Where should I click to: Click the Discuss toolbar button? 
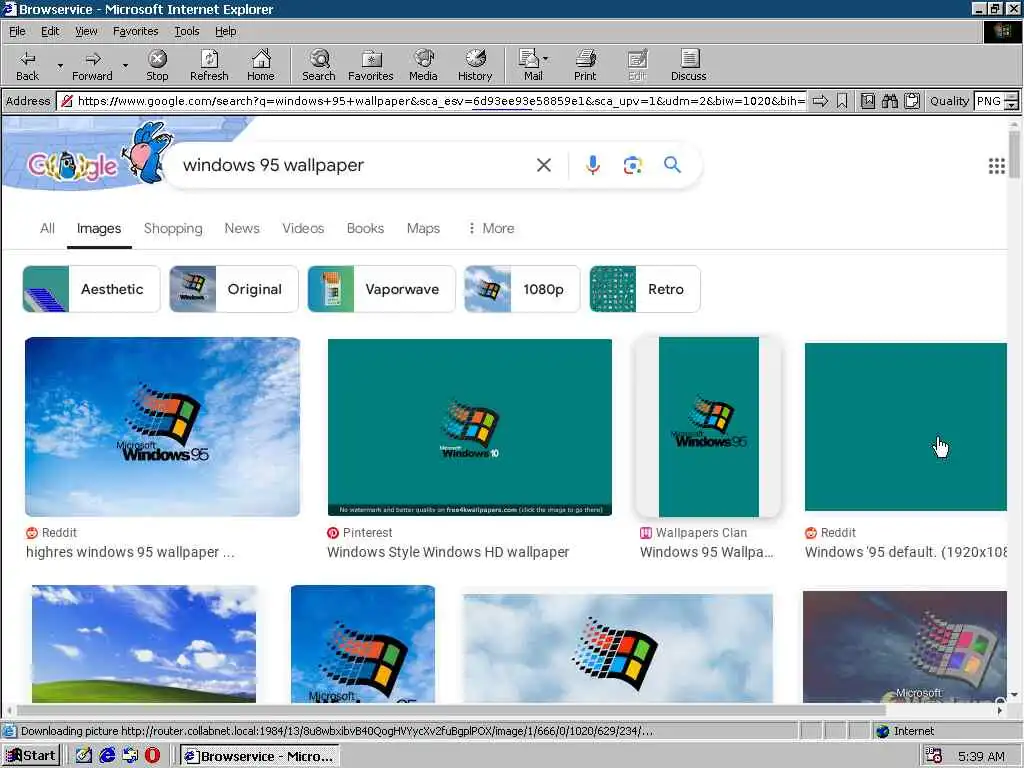click(x=688, y=65)
